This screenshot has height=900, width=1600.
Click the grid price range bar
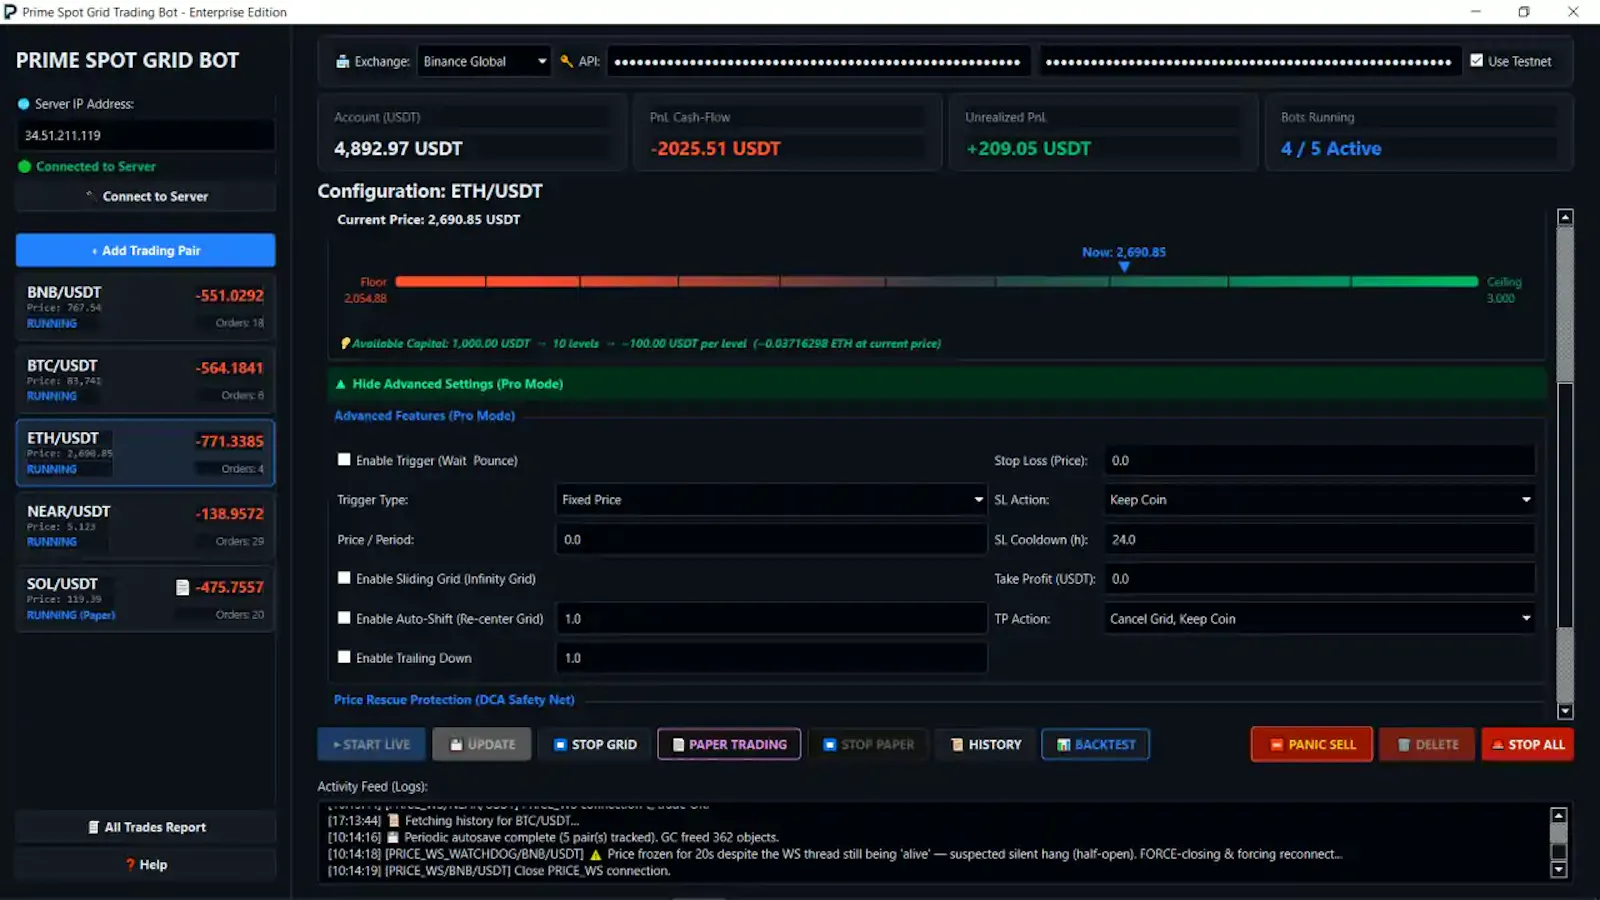(936, 282)
